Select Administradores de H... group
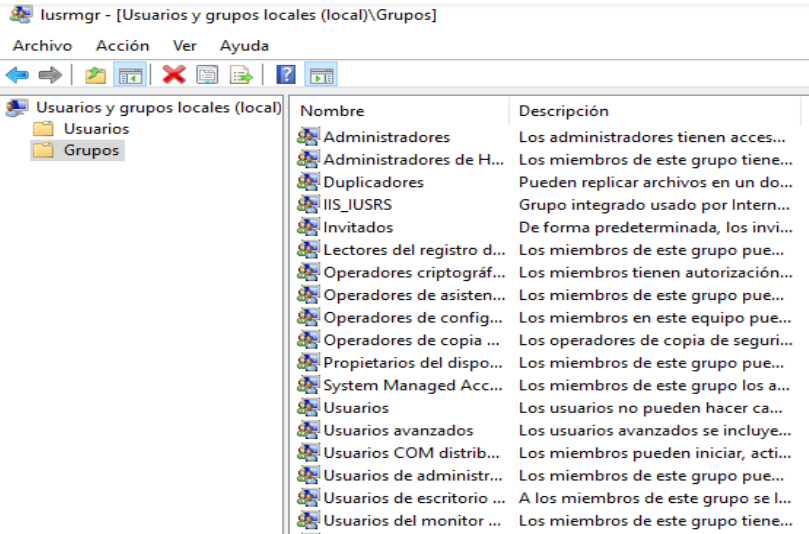The image size is (809, 534). pos(413,159)
